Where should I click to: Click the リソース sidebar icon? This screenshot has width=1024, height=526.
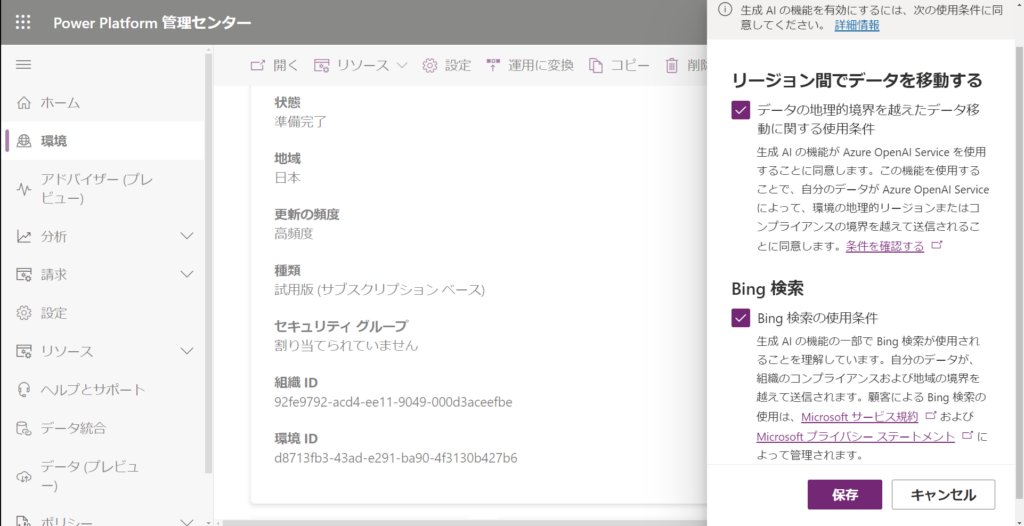[x=24, y=352]
